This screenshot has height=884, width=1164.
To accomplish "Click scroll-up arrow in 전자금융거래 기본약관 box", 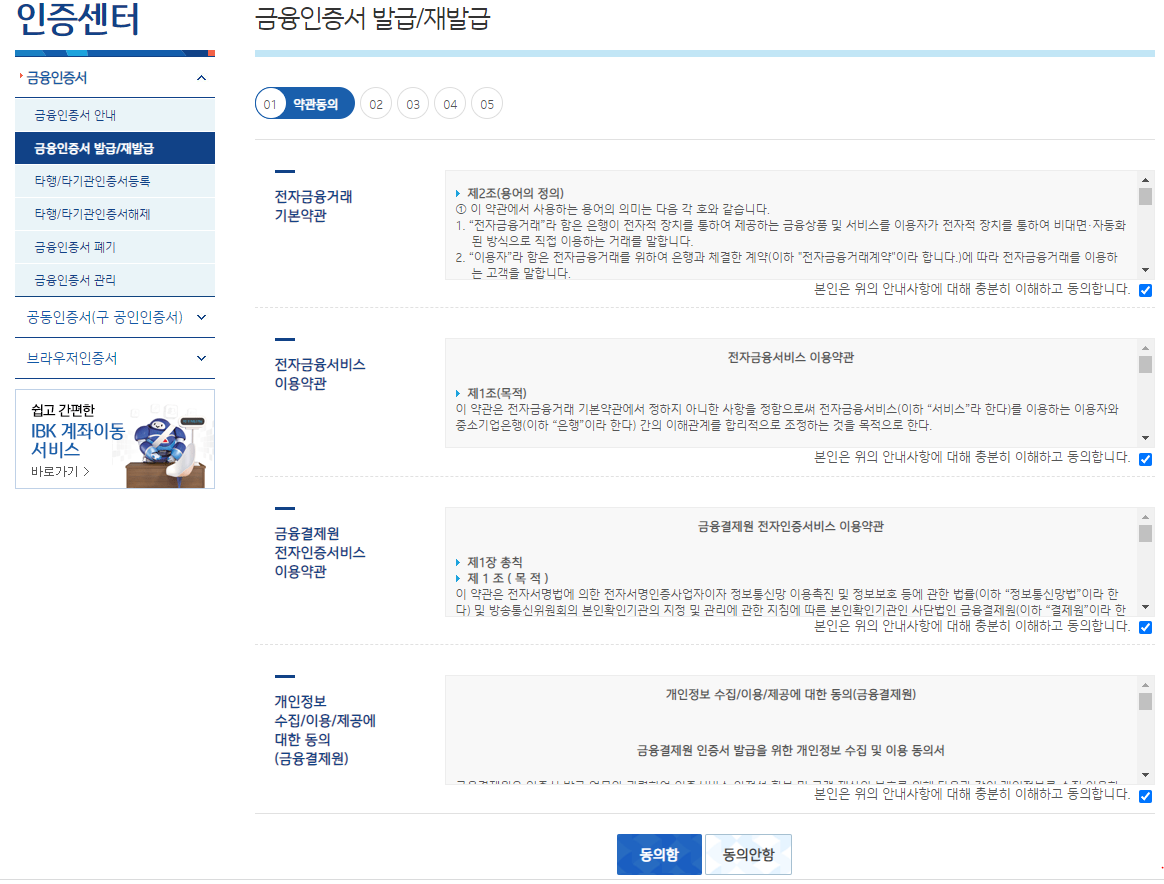I will [1145, 180].
